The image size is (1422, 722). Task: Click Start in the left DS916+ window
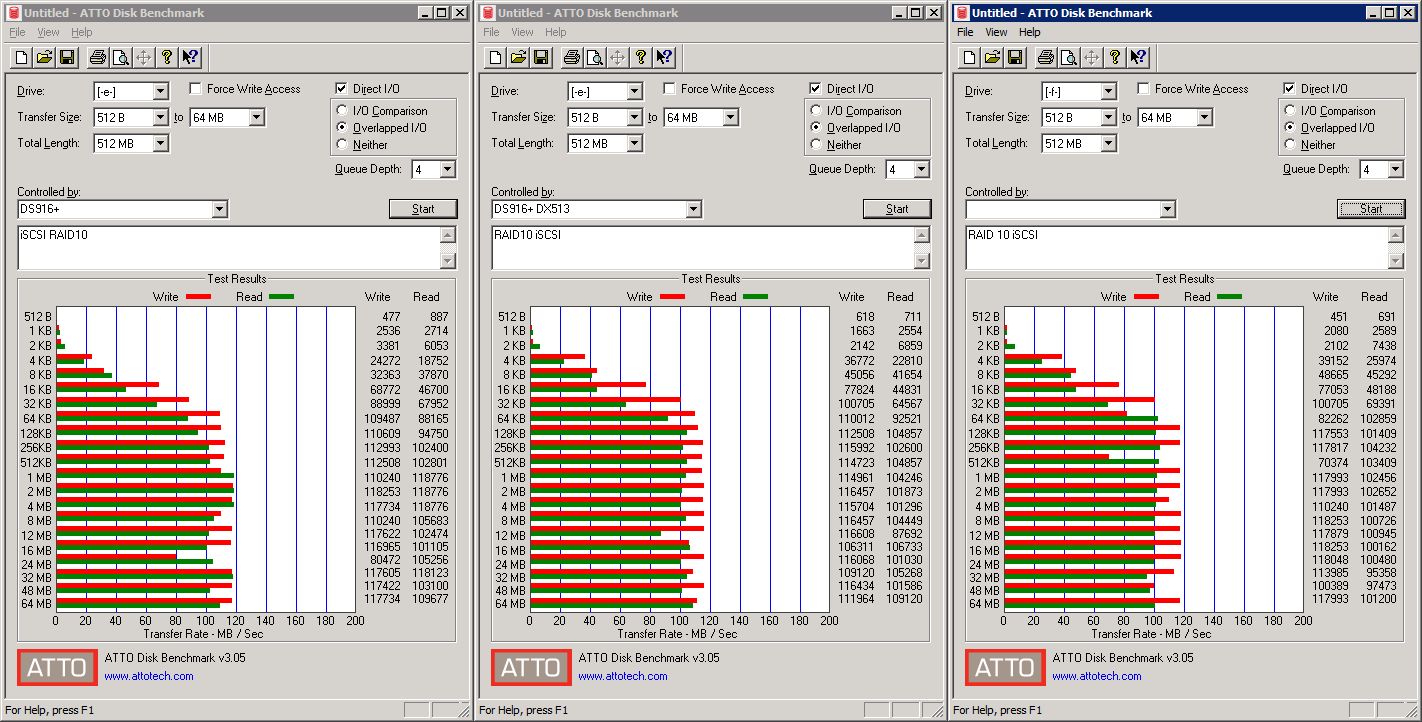[423, 209]
